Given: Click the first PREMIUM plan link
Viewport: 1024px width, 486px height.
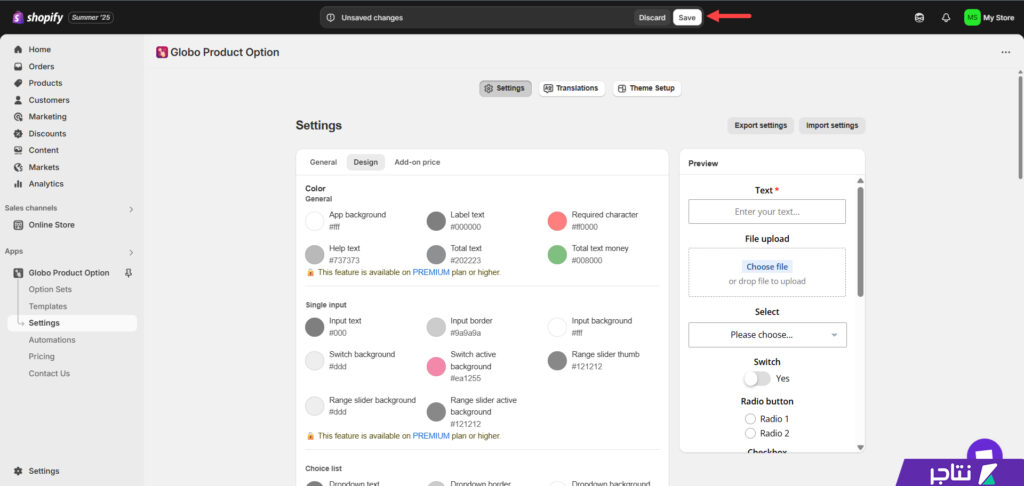Looking at the screenshot, I should [431, 272].
